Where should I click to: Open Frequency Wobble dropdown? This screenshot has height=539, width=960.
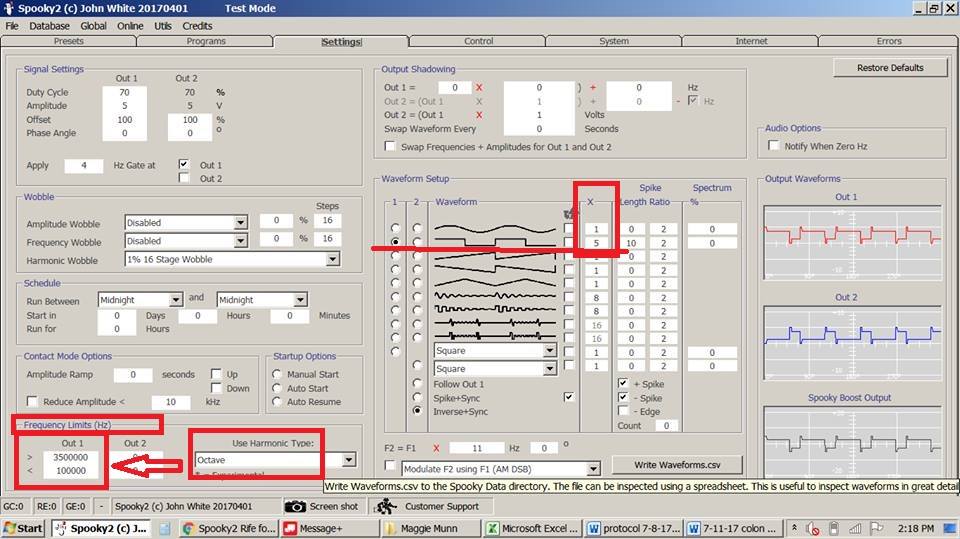tap(241, 241)
